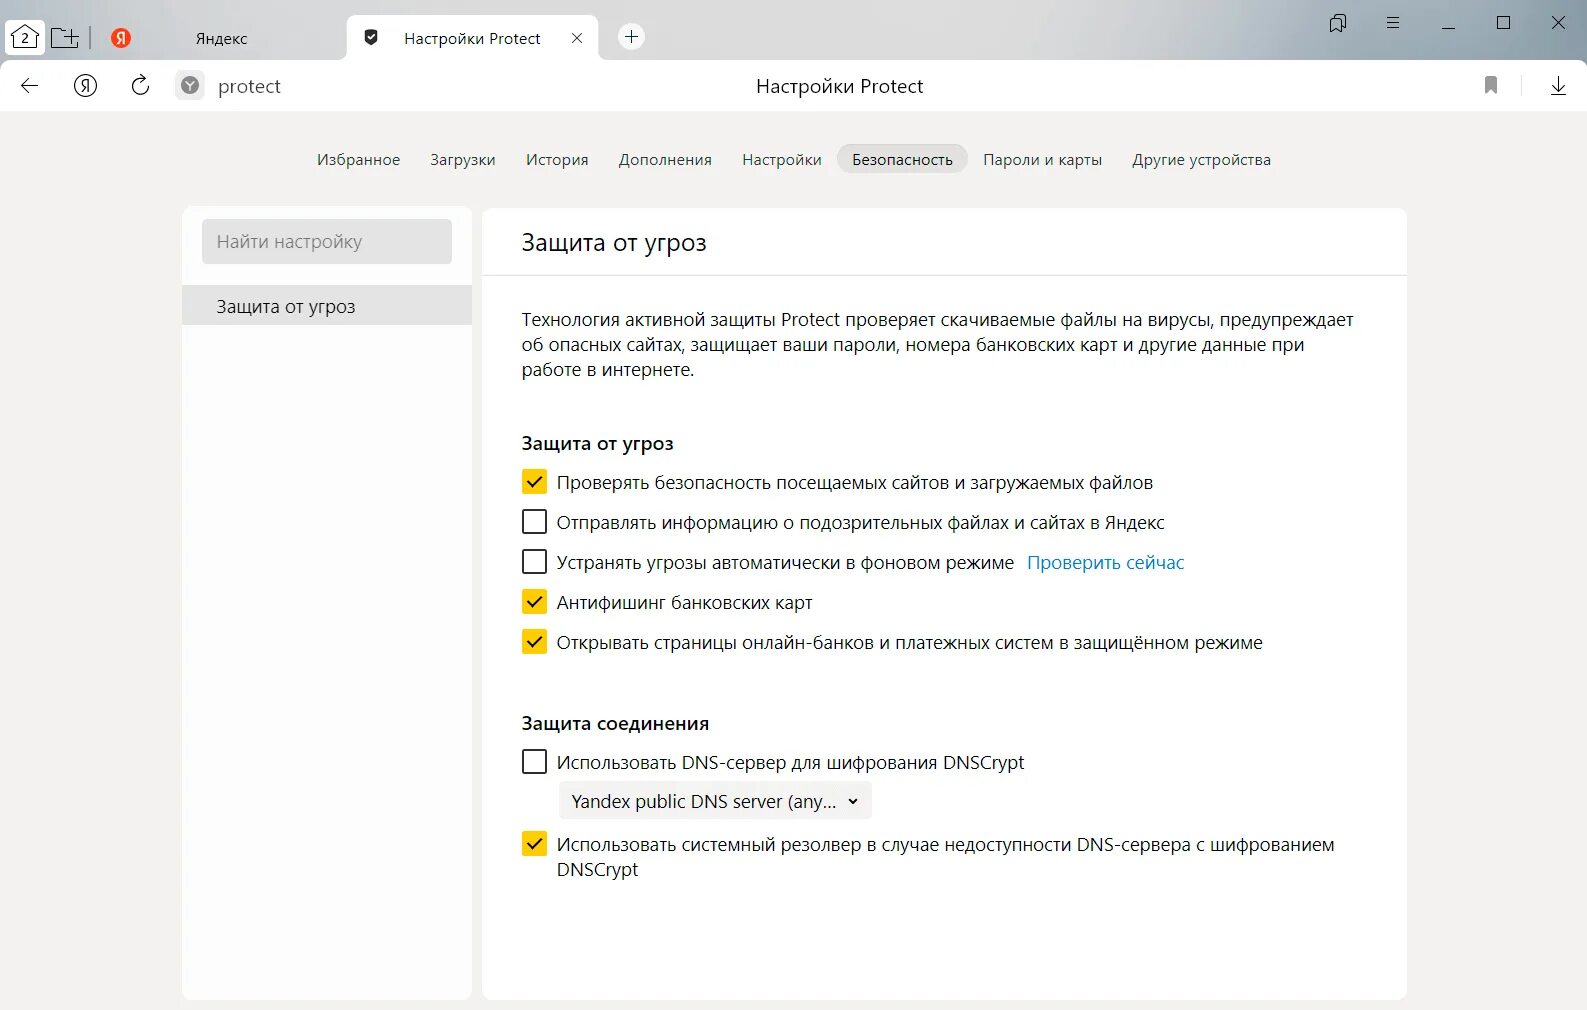1587x1010 pixels.
Task: Click the Настройки Protect page title
Action: pyautogui.click(x=839, y=87)
